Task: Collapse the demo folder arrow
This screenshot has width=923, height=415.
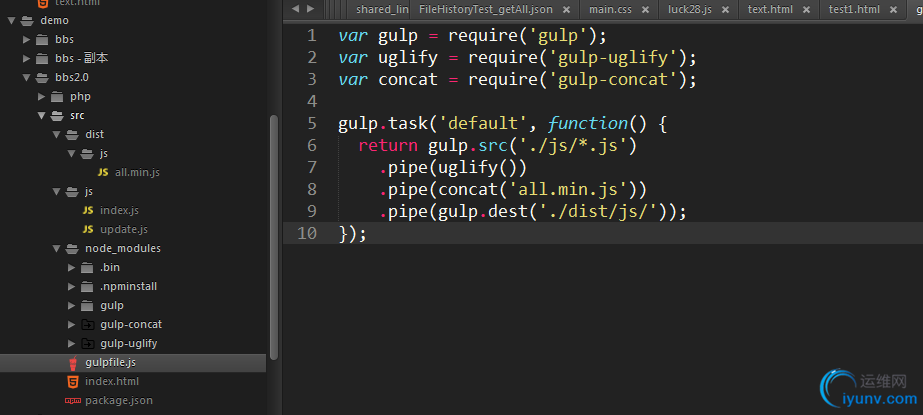Action: tap(12, 21)
